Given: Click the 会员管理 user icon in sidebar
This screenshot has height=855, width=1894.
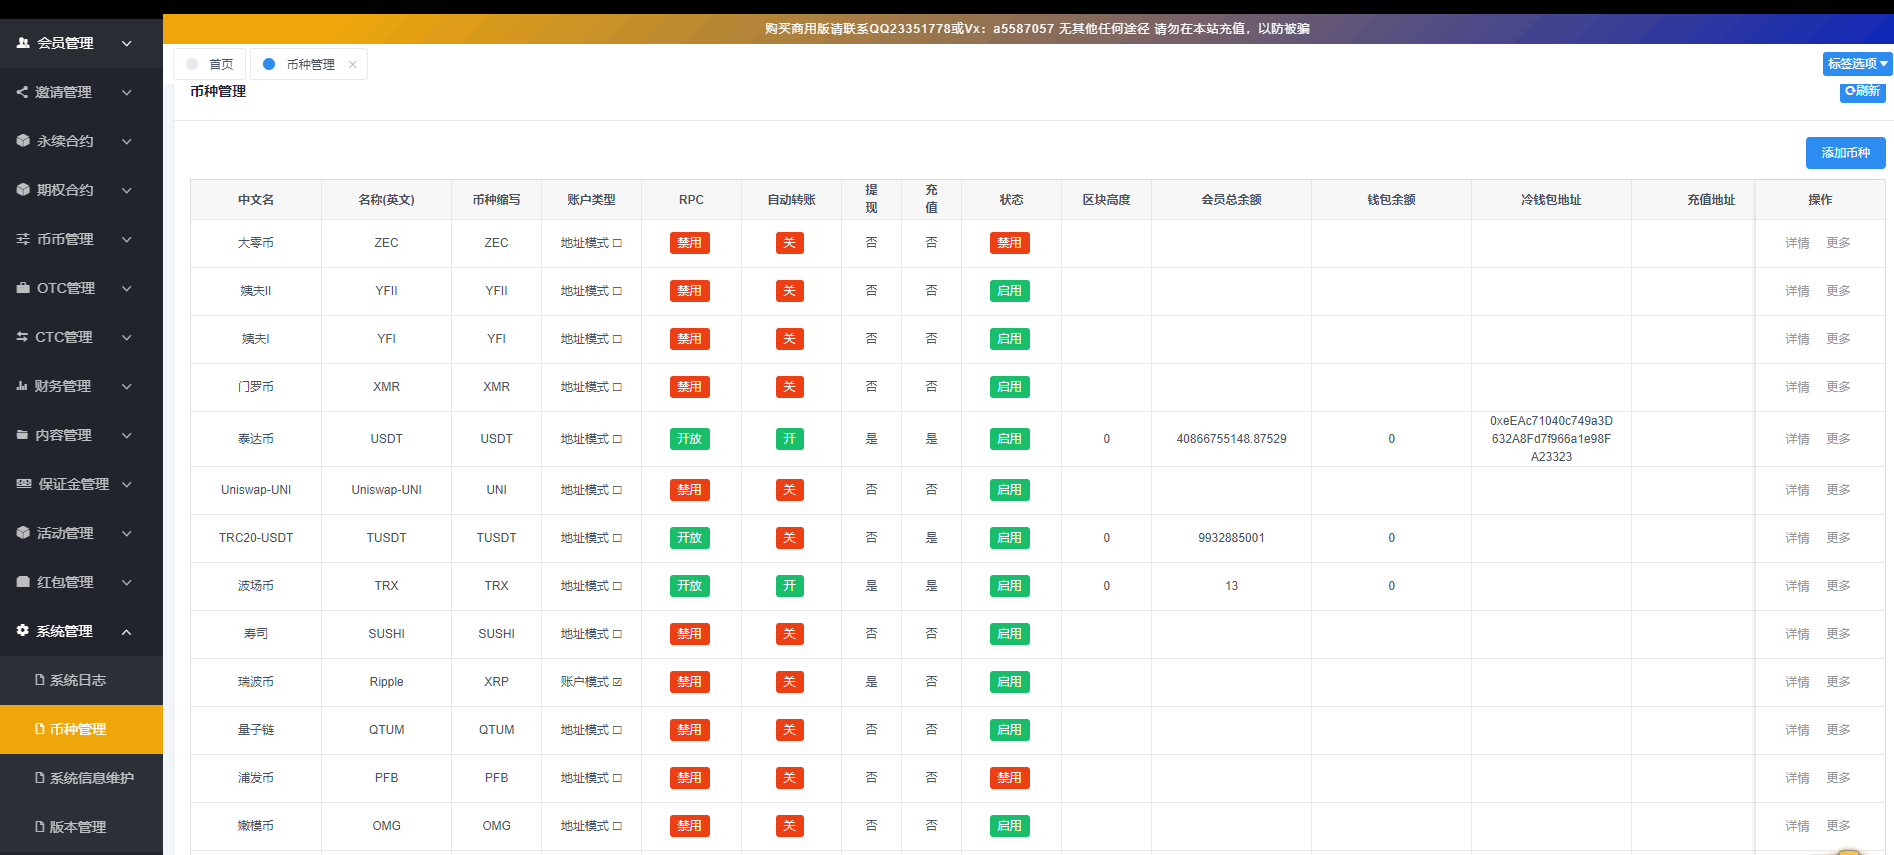Looking at the screenshot, I should (23, 43).
